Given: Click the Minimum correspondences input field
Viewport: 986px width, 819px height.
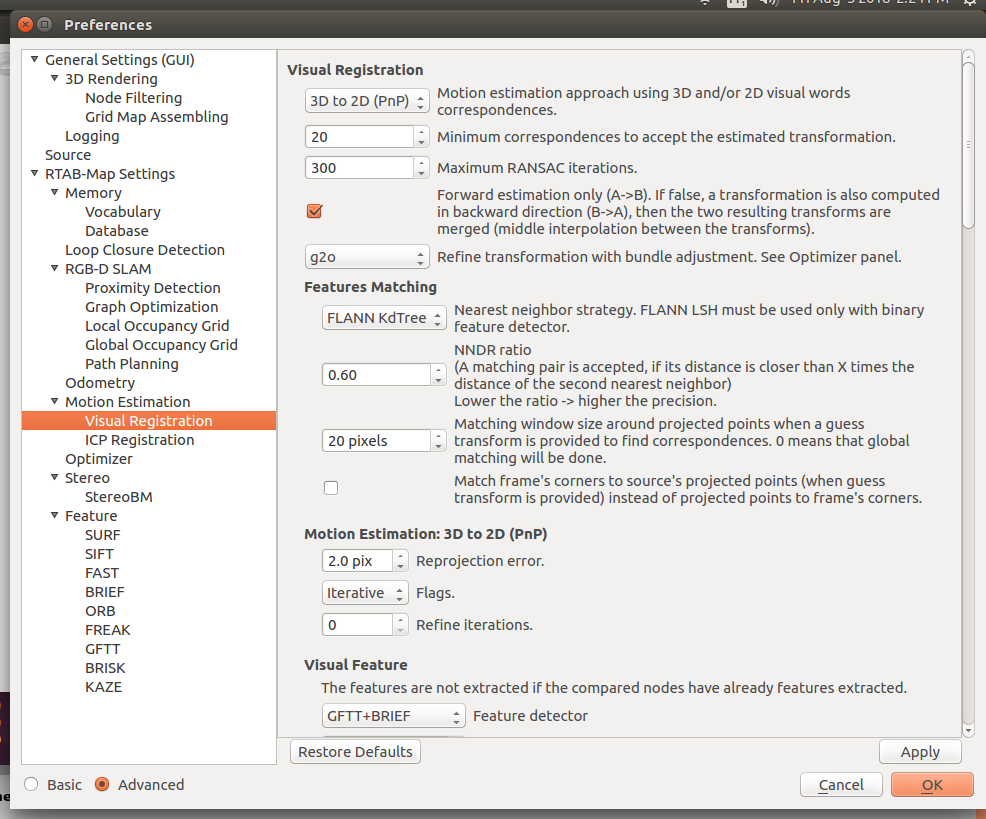Looking at the screenshot, I should pyautogui.click(x=360, y=137).
